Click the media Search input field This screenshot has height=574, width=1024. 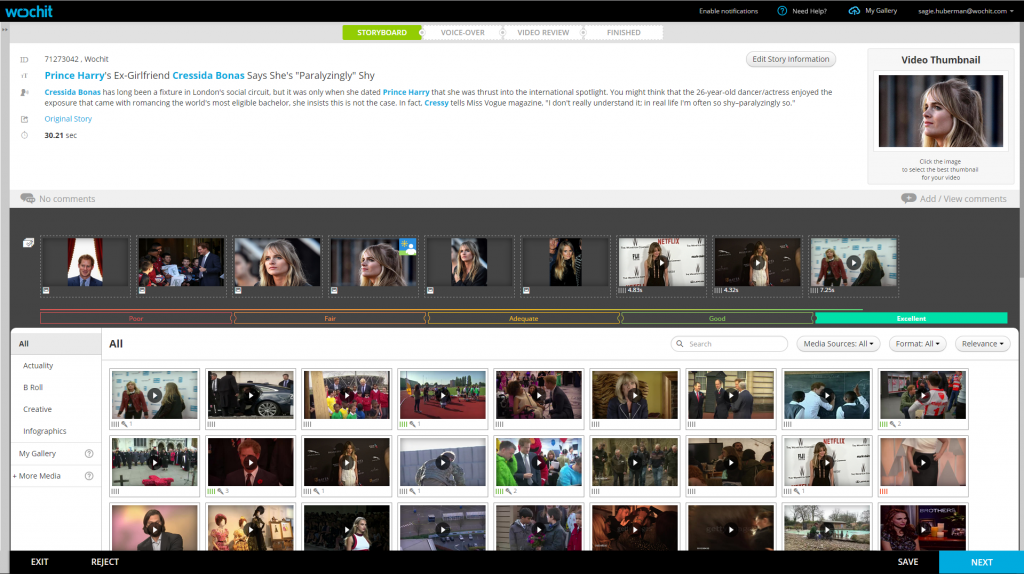(x=729, y=343)
